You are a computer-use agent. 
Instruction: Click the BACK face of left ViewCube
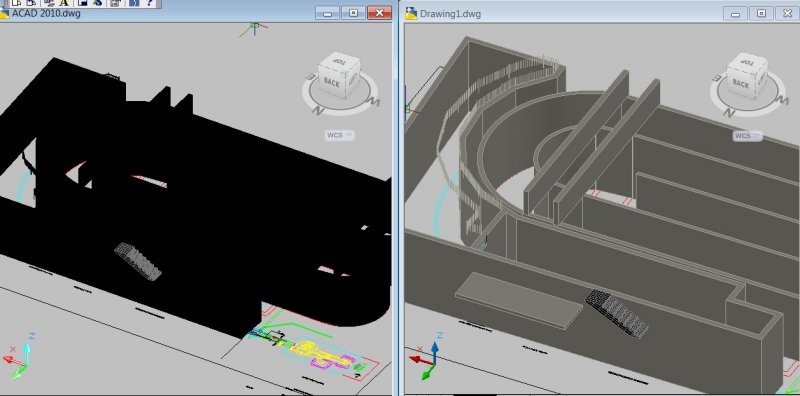point(332,82)
